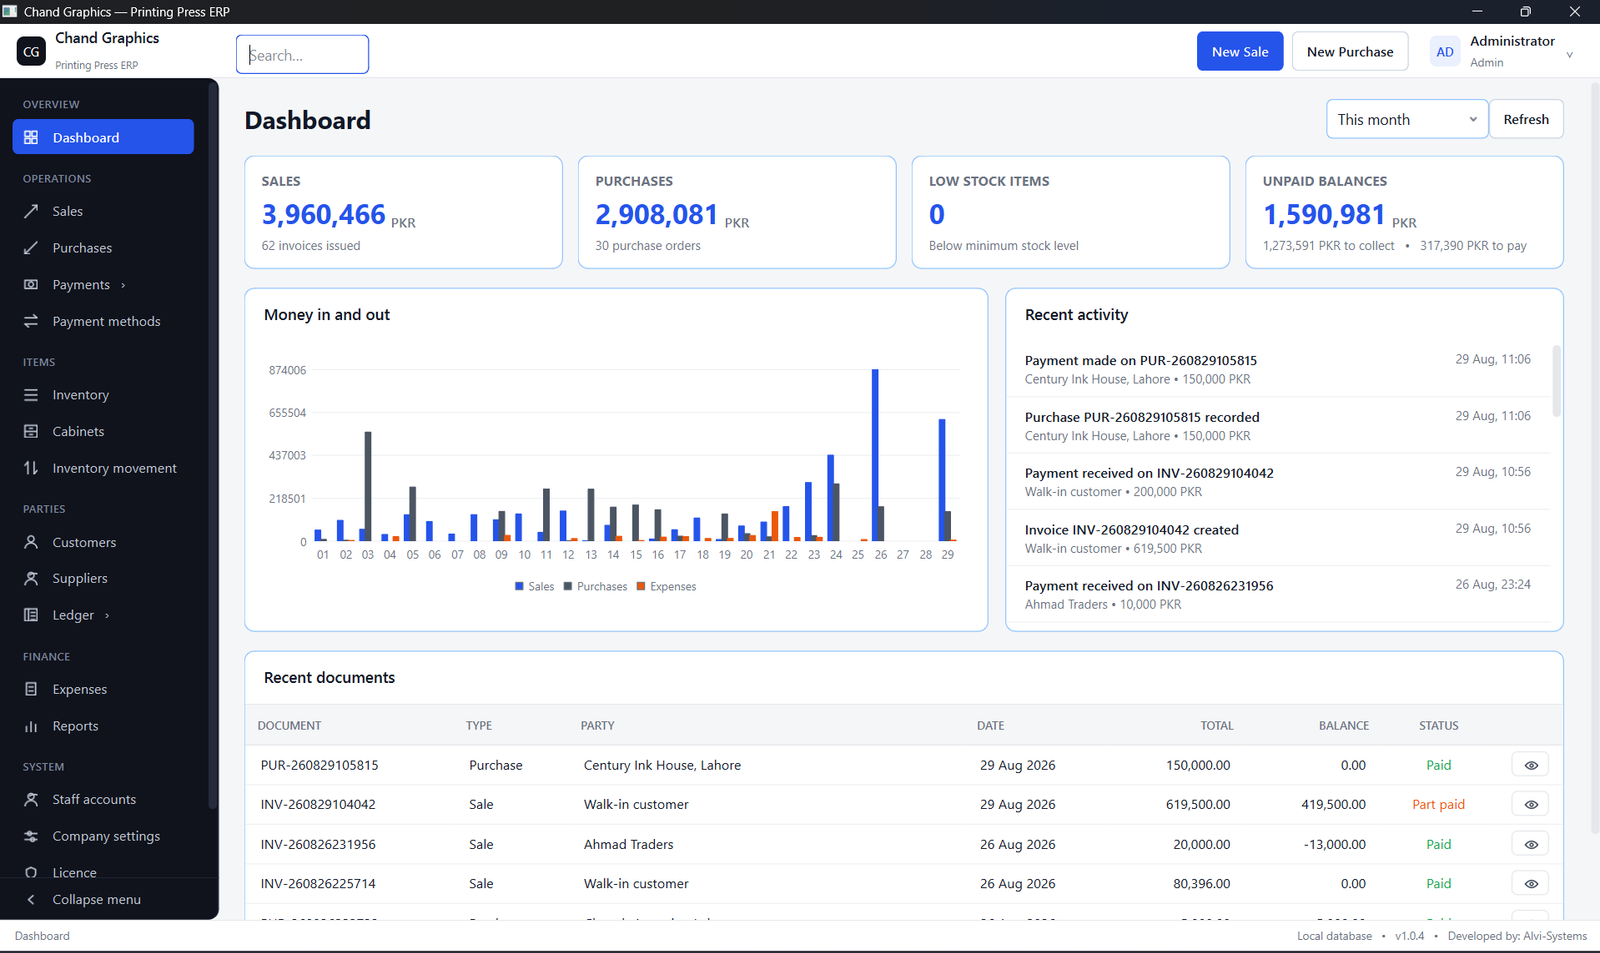Click the CG company logo

31,51
